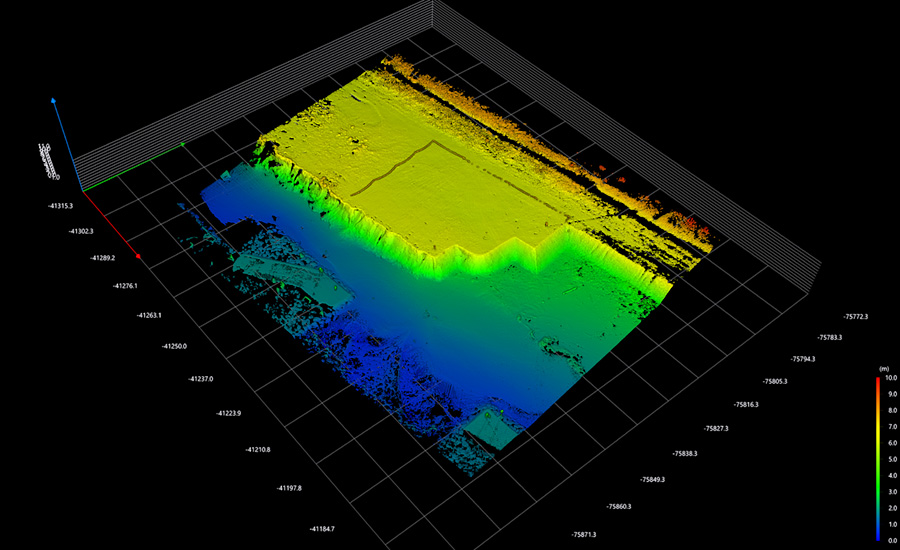Click the -41315.3 axis label
Viewport: 900px width, 550px height.
[58, 206]
